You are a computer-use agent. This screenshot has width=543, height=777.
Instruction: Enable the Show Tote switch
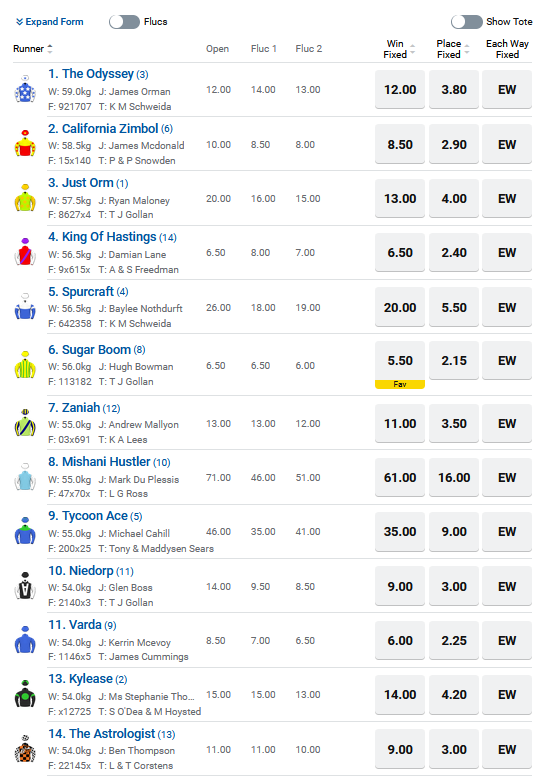tap(466, 22)
